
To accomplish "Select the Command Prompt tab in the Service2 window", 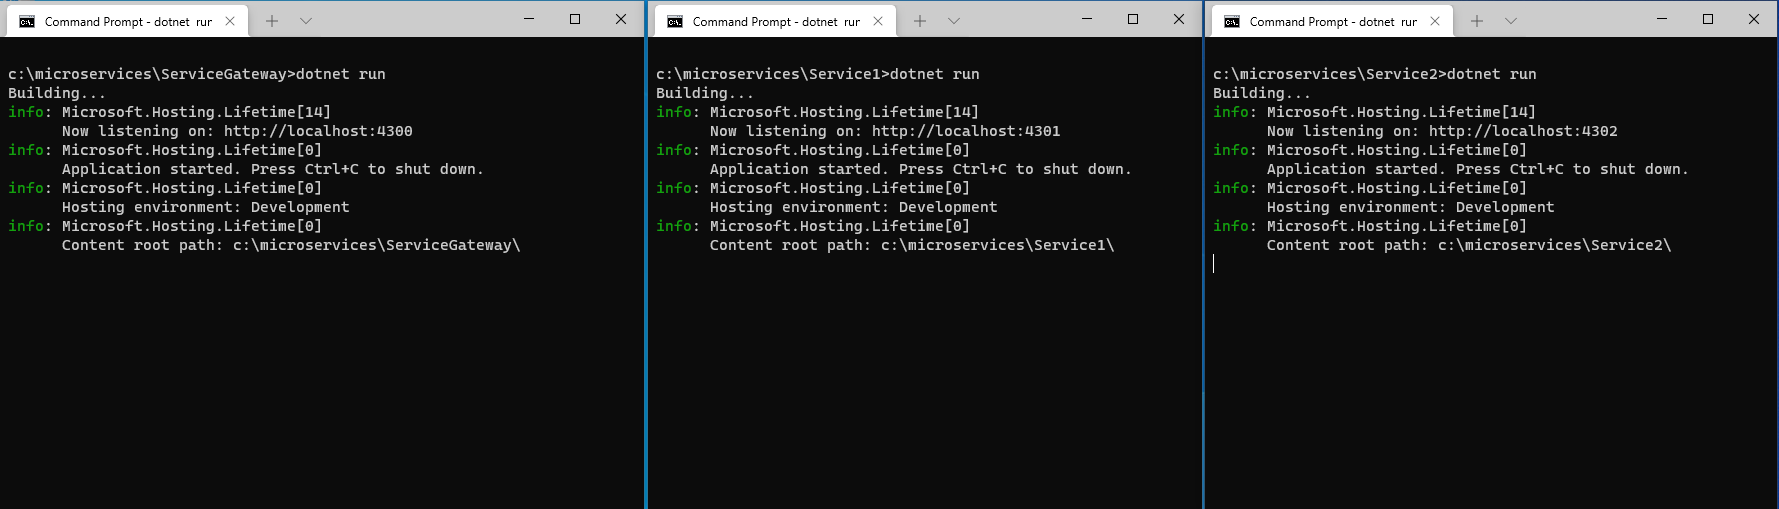I will click(1333, 21).
